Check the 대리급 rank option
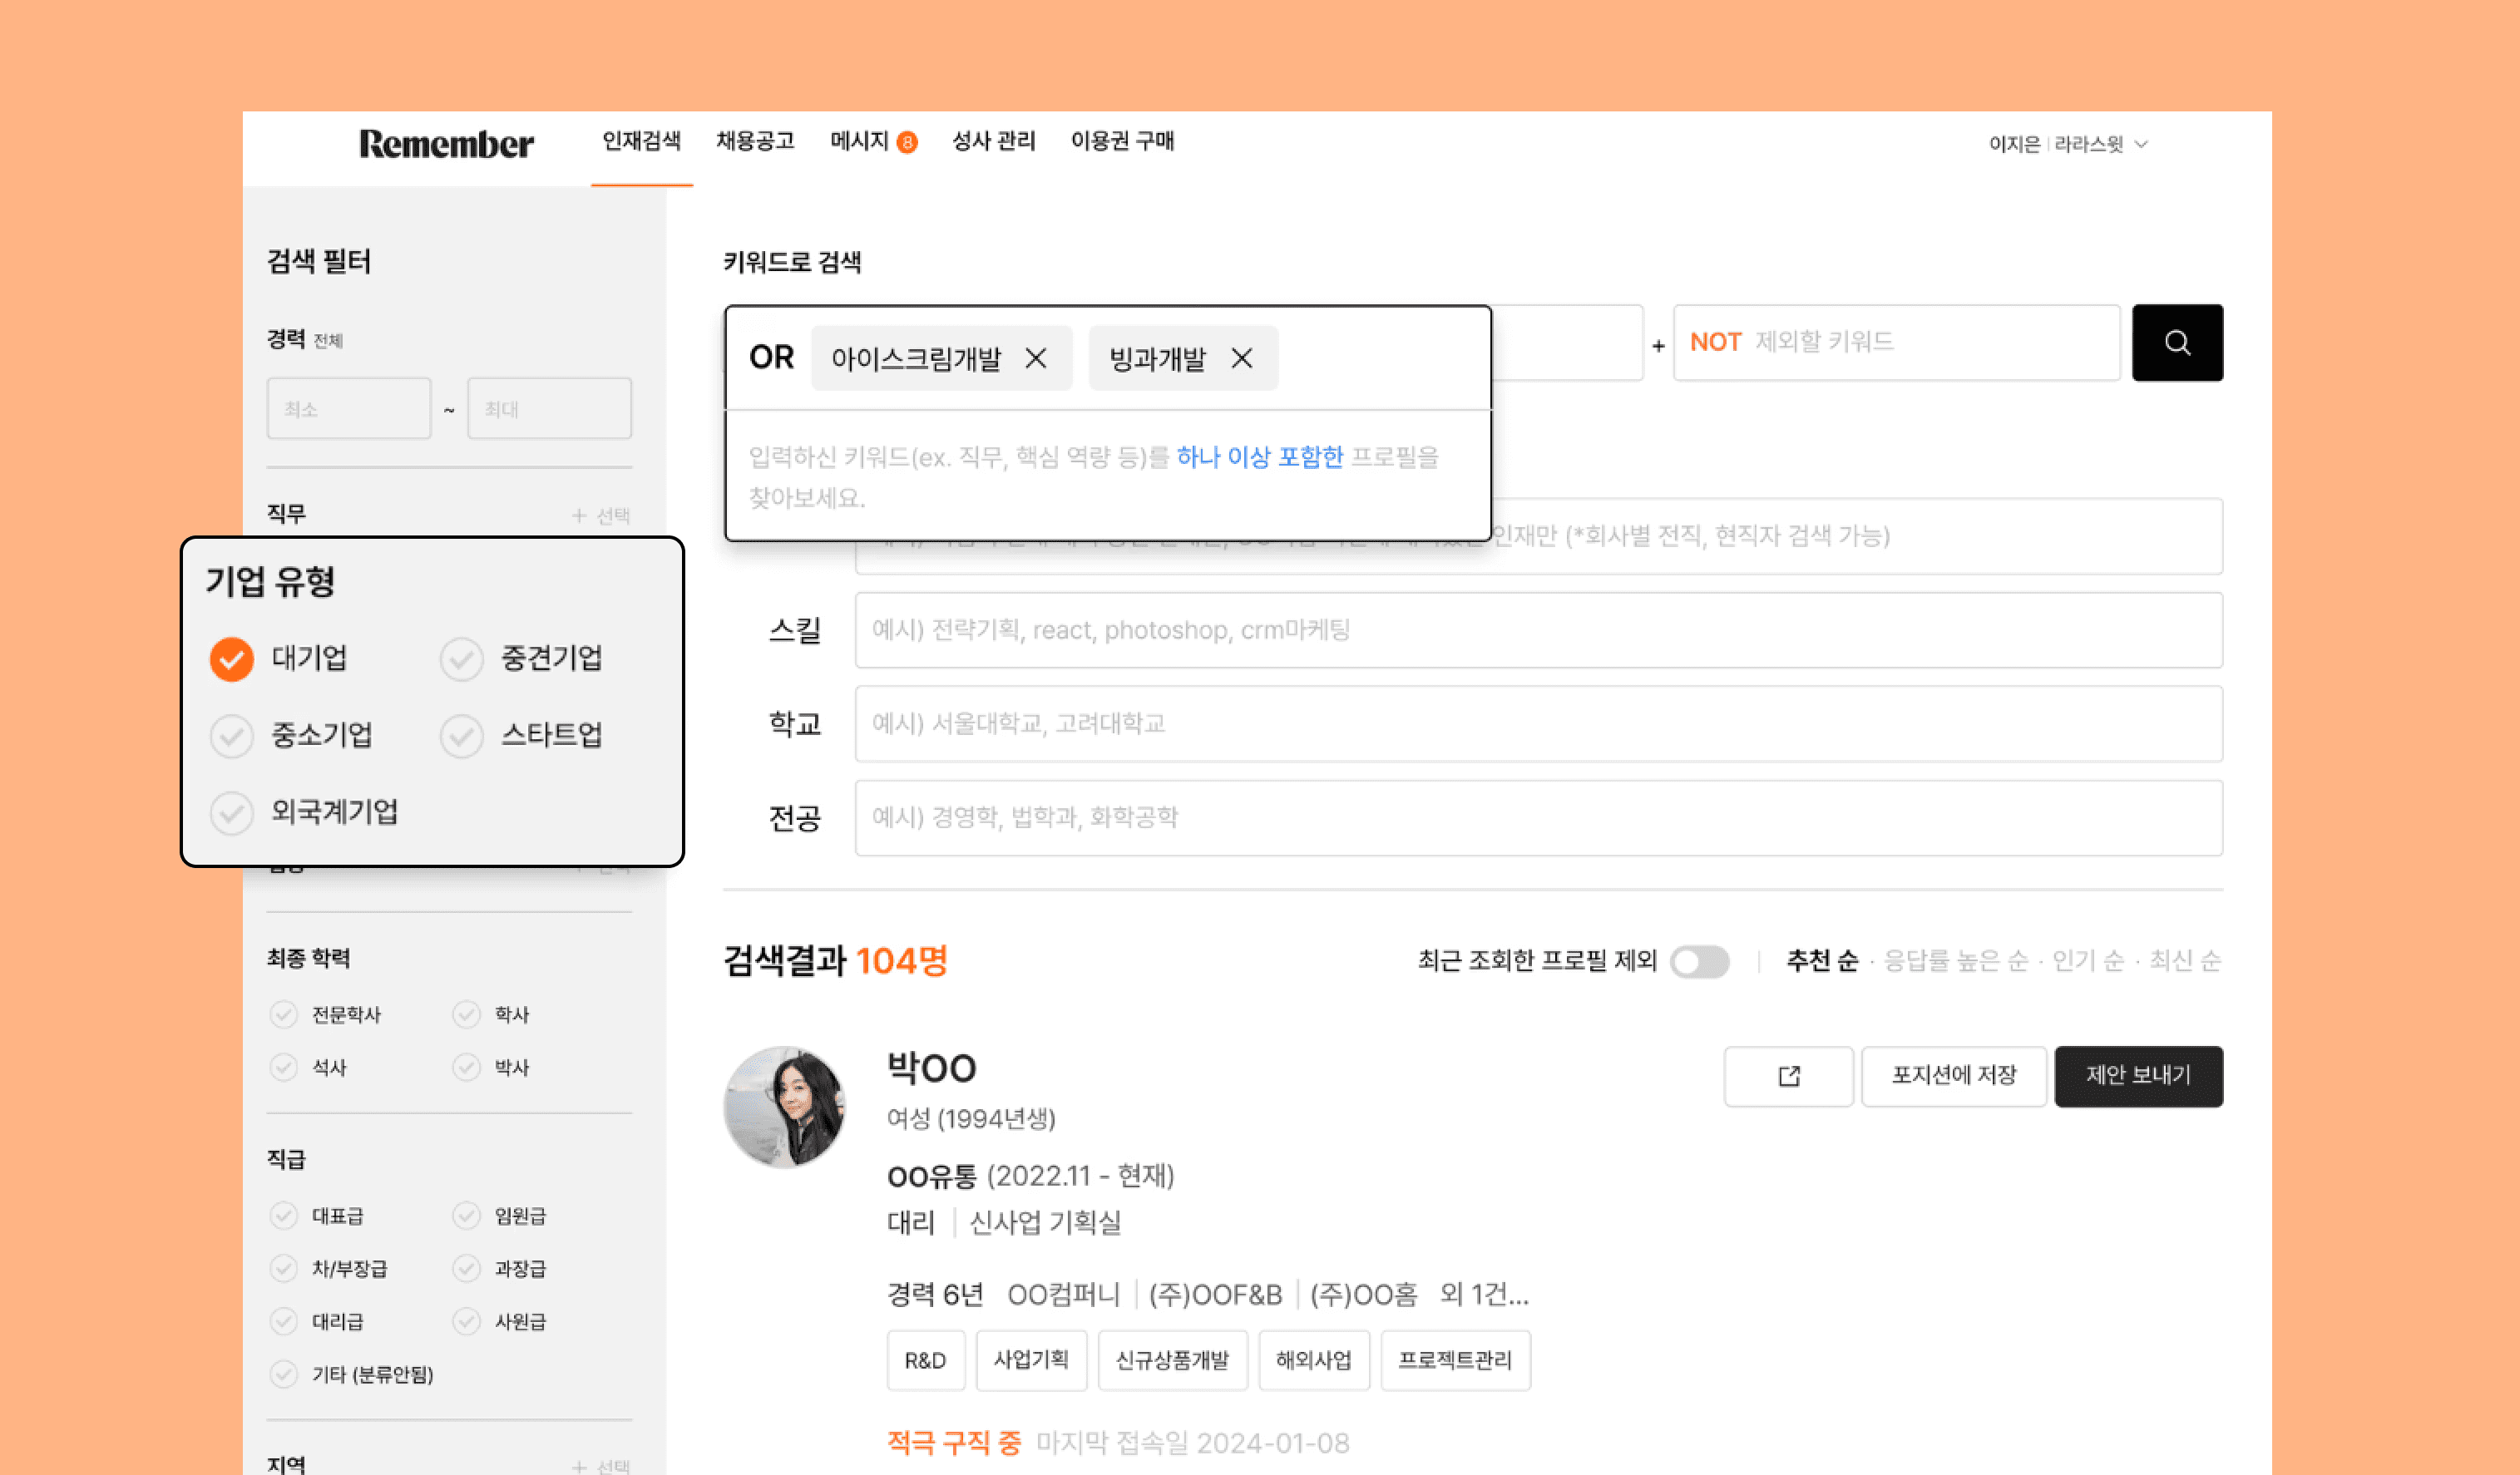Screen dimensions: 2520x1475 (x=284, y=1321)
